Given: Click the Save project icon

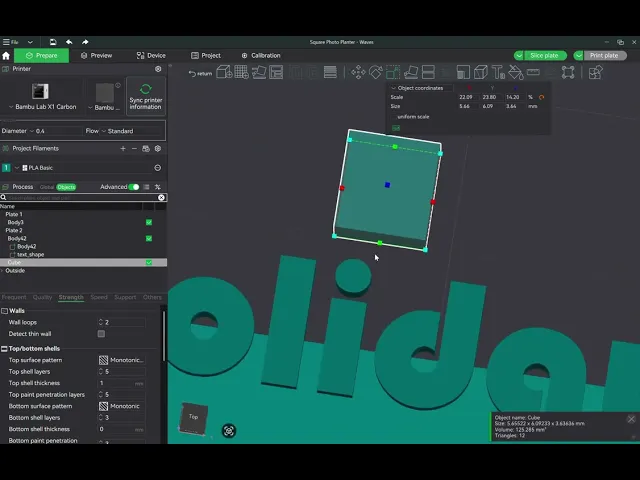Looking at the screenshot, I should tap(53, 42).
